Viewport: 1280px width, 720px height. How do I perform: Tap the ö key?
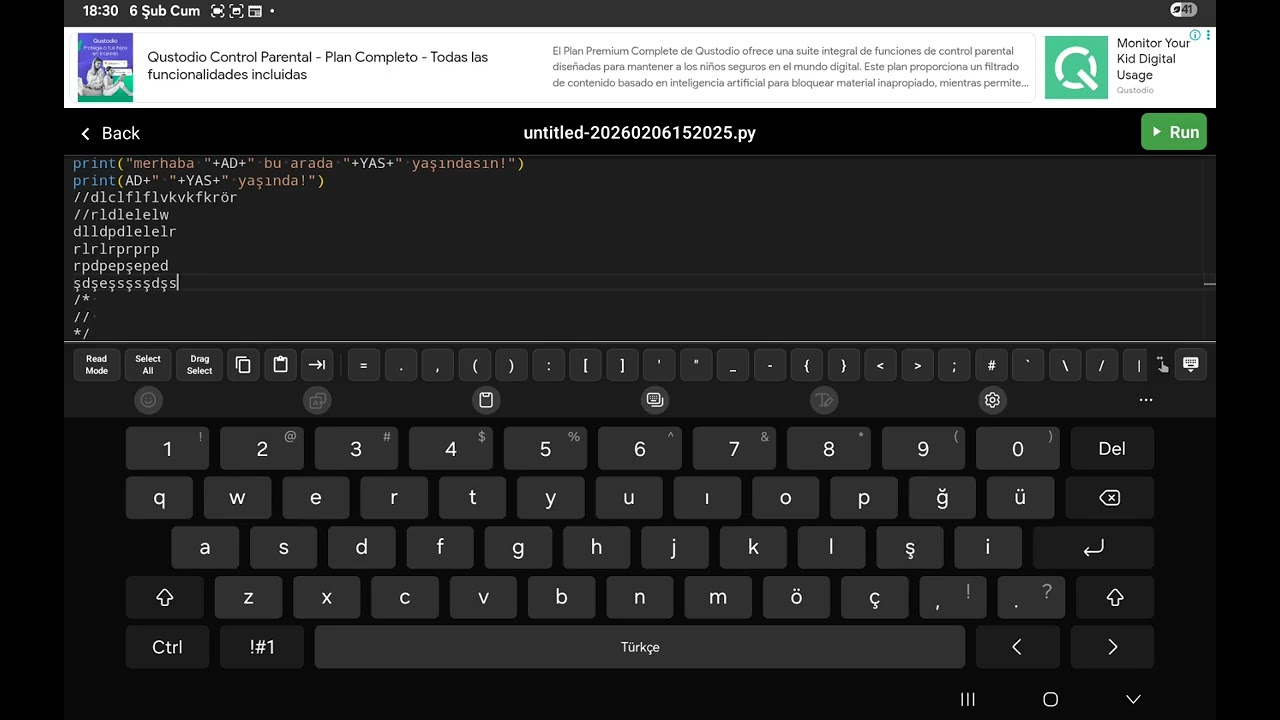(x=796, y=597)
